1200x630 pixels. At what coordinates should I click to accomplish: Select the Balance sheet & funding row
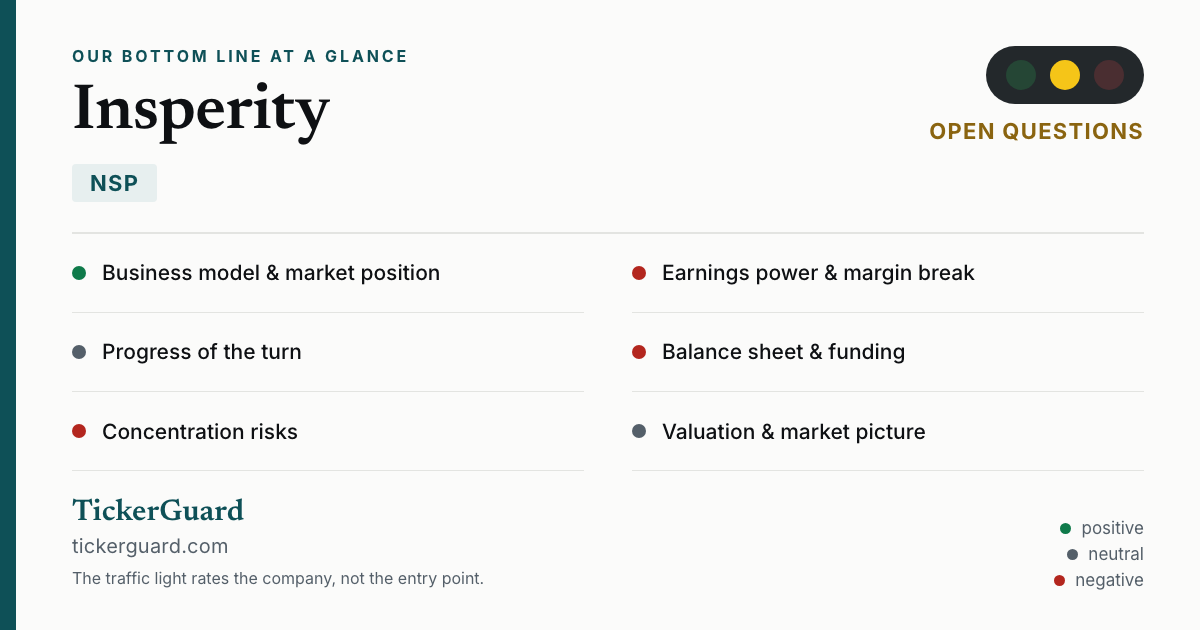click(888, 352)
